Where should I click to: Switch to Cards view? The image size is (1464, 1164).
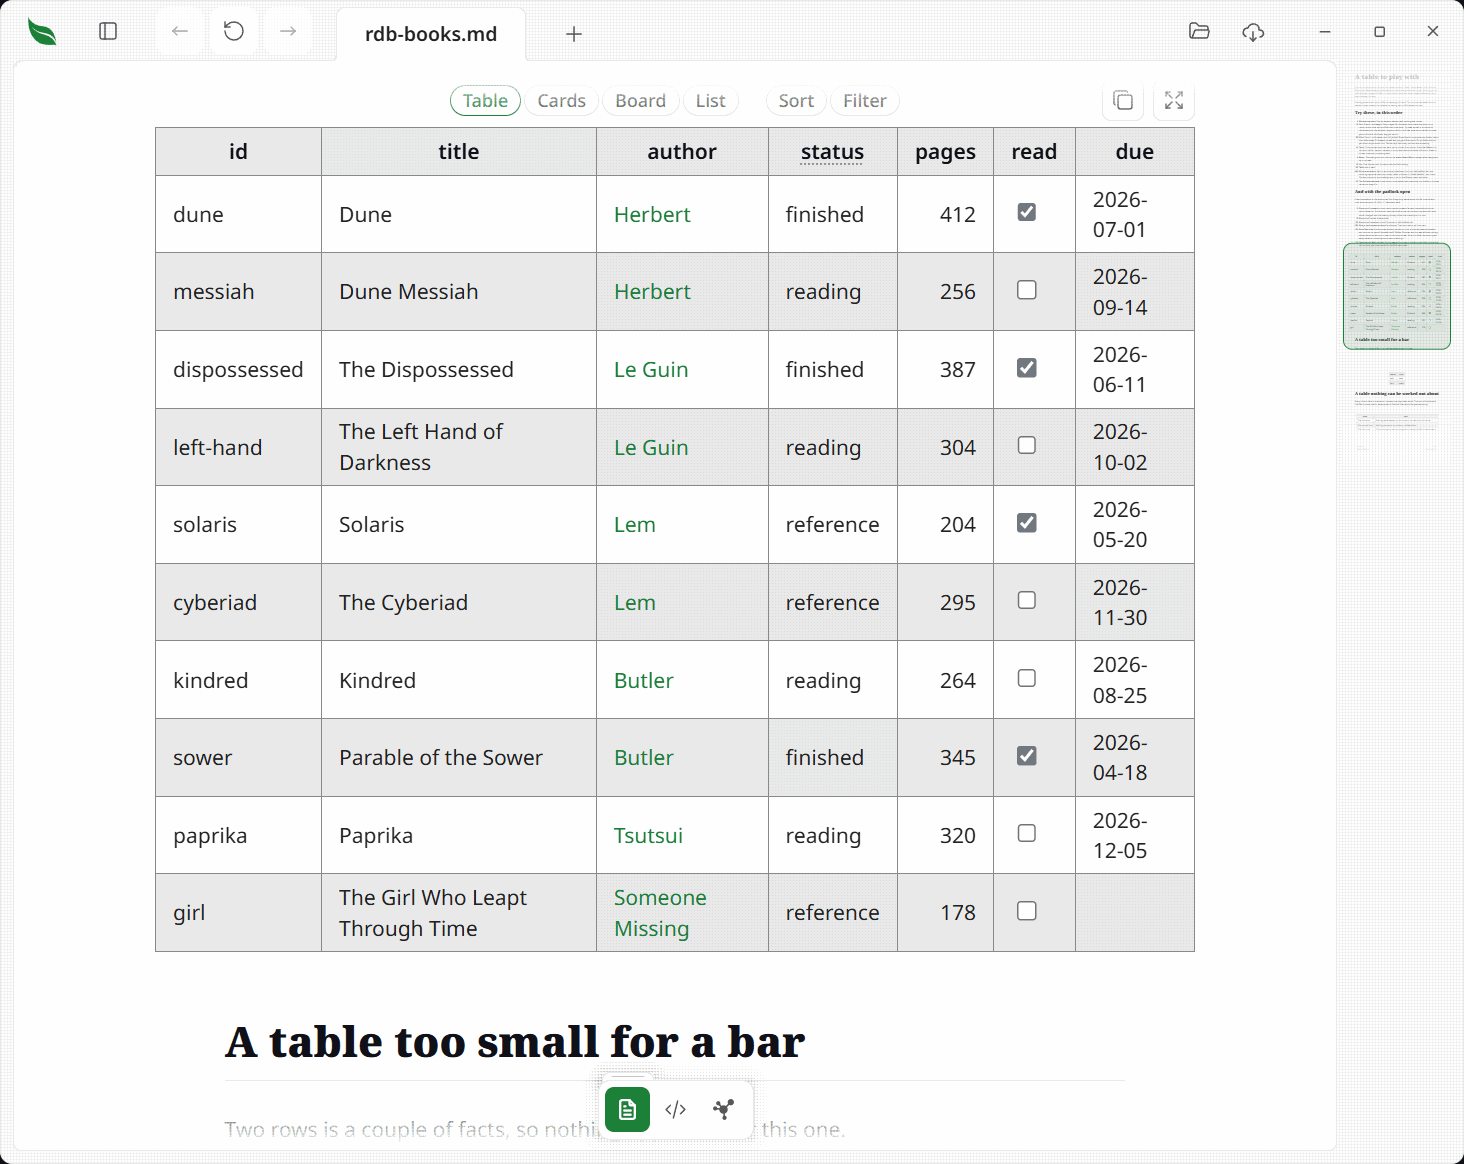pos(561,101)
